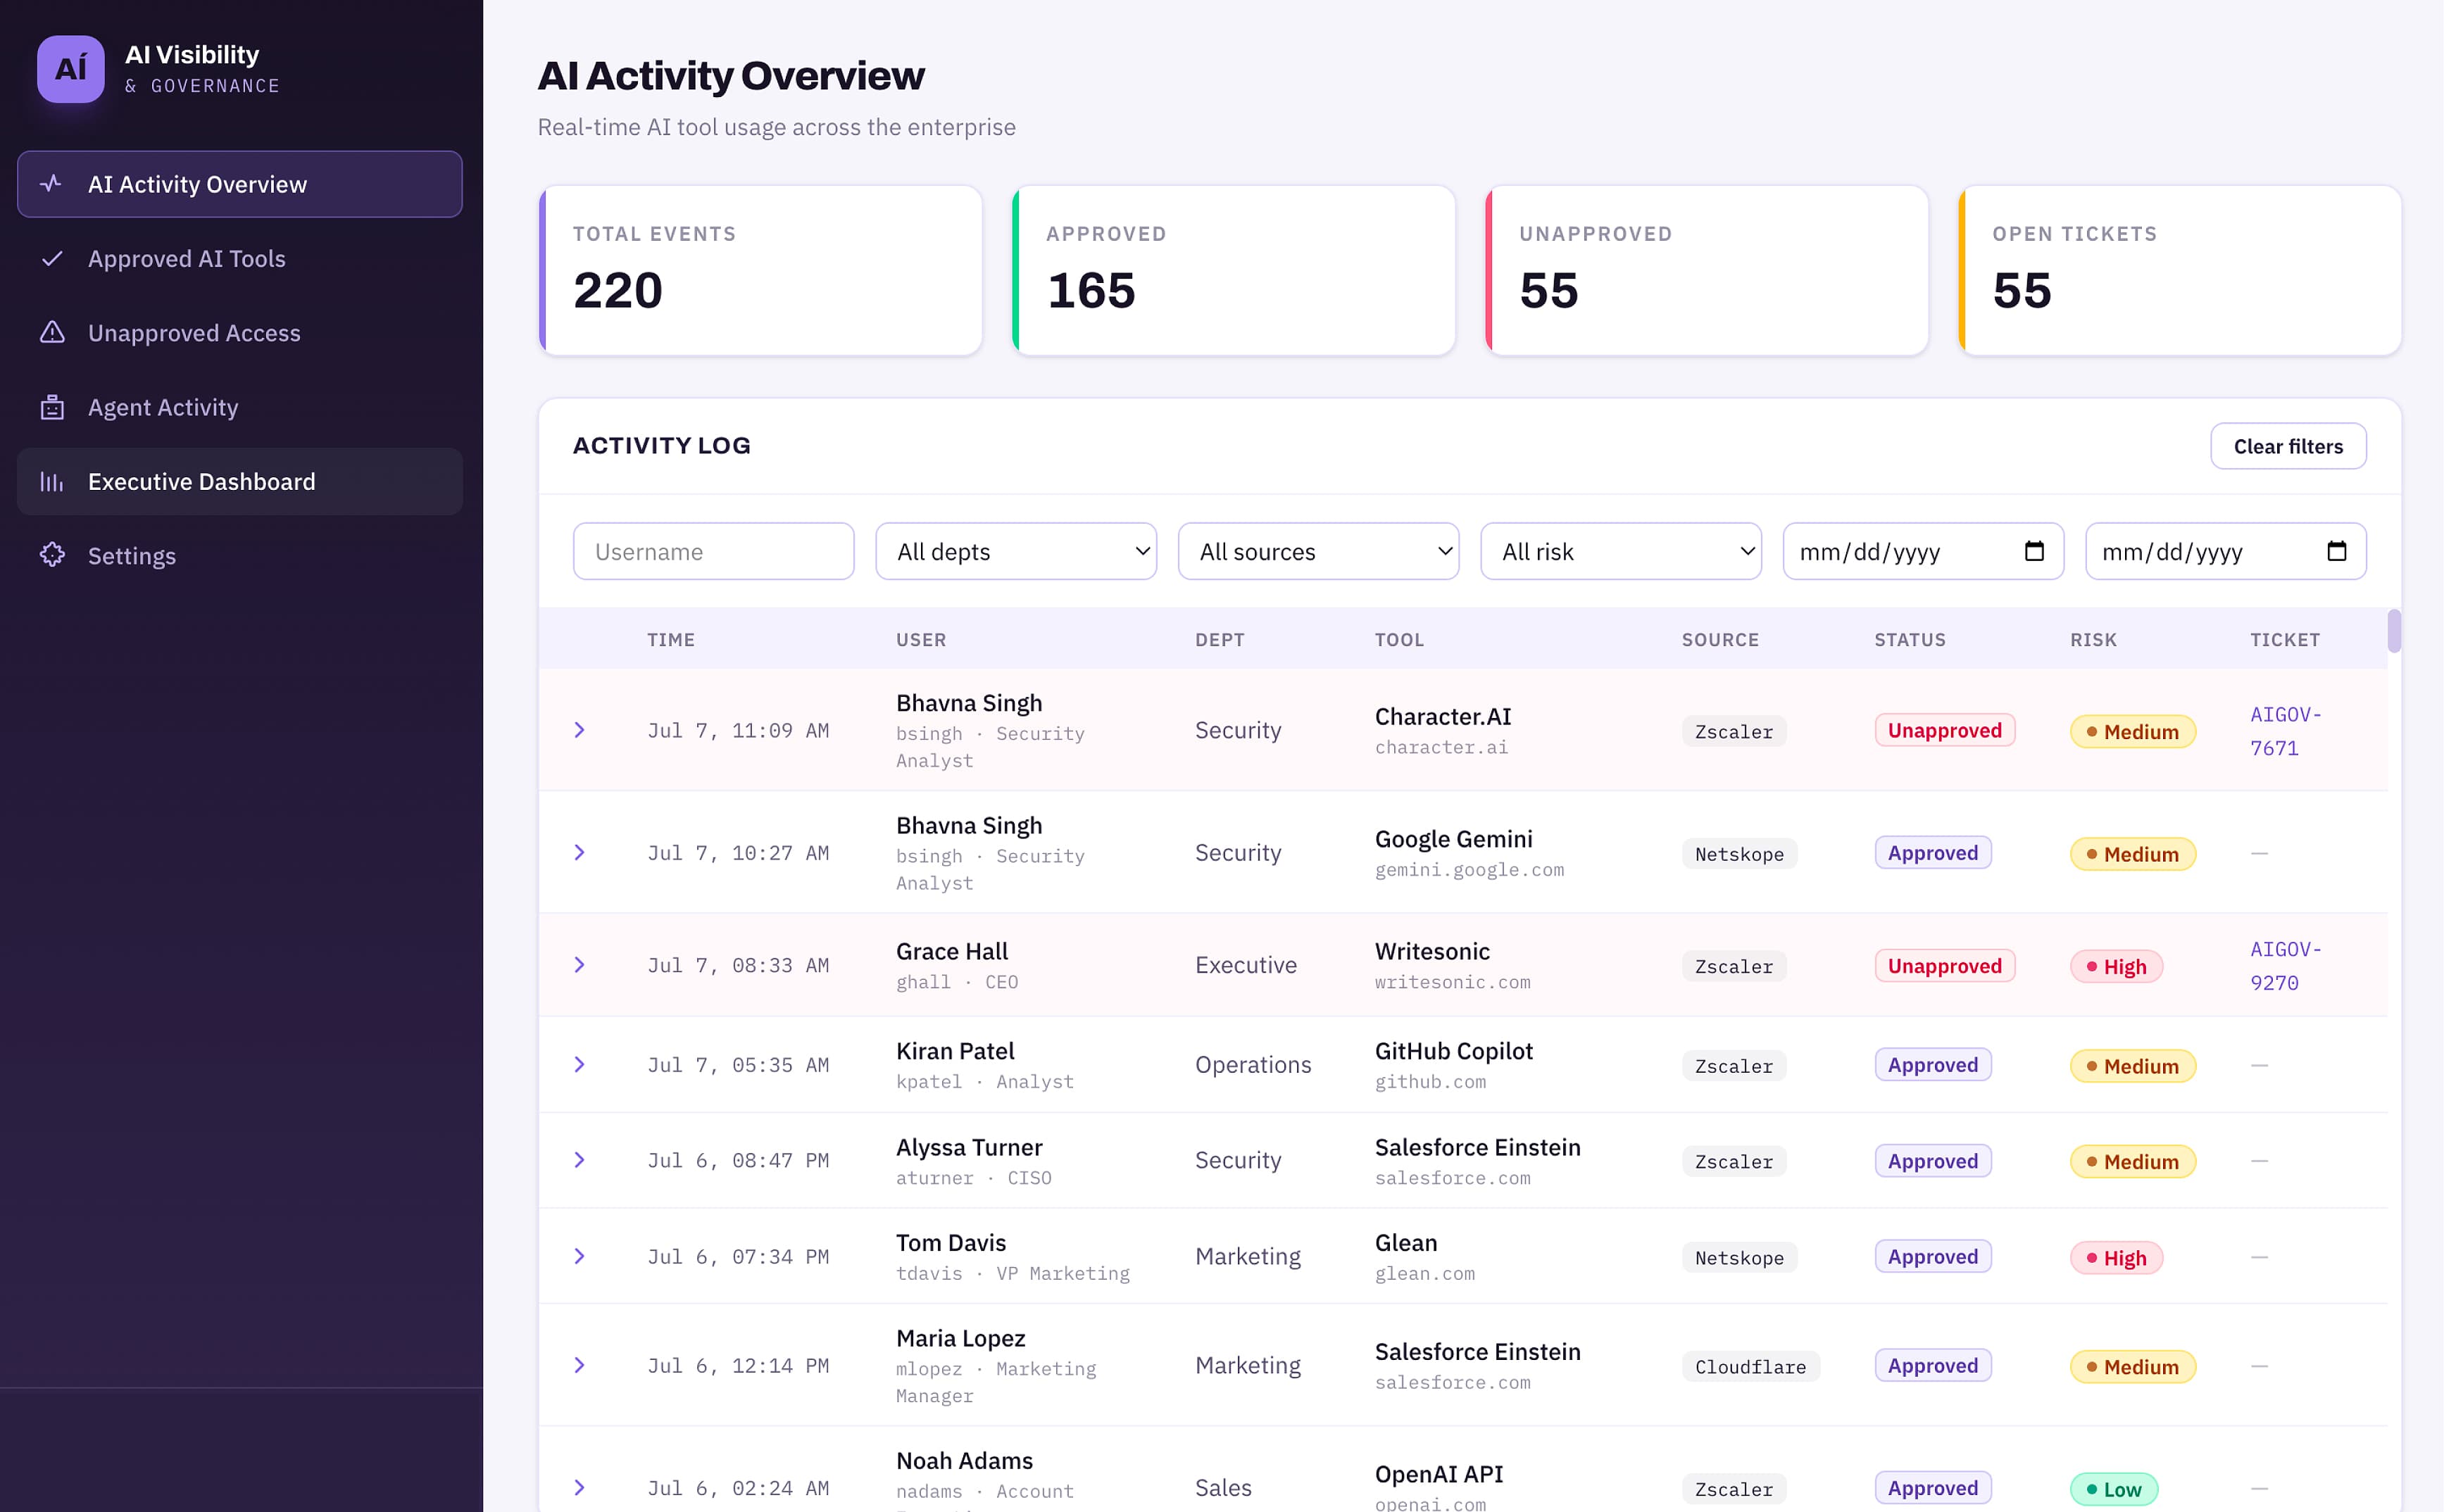Open calendar picker on first date field
Viewport: 2444px width, 1512px height.
2033,551
